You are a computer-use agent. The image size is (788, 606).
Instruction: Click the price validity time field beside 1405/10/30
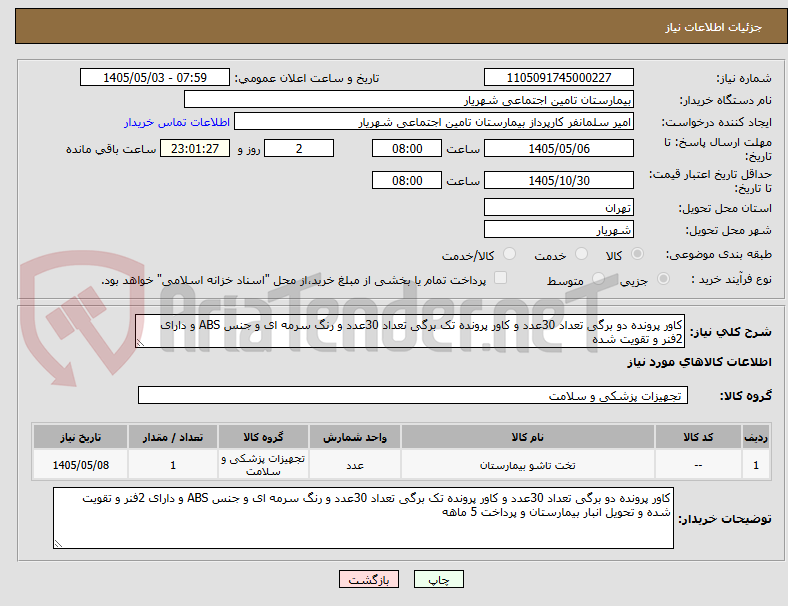click(407, 180)
